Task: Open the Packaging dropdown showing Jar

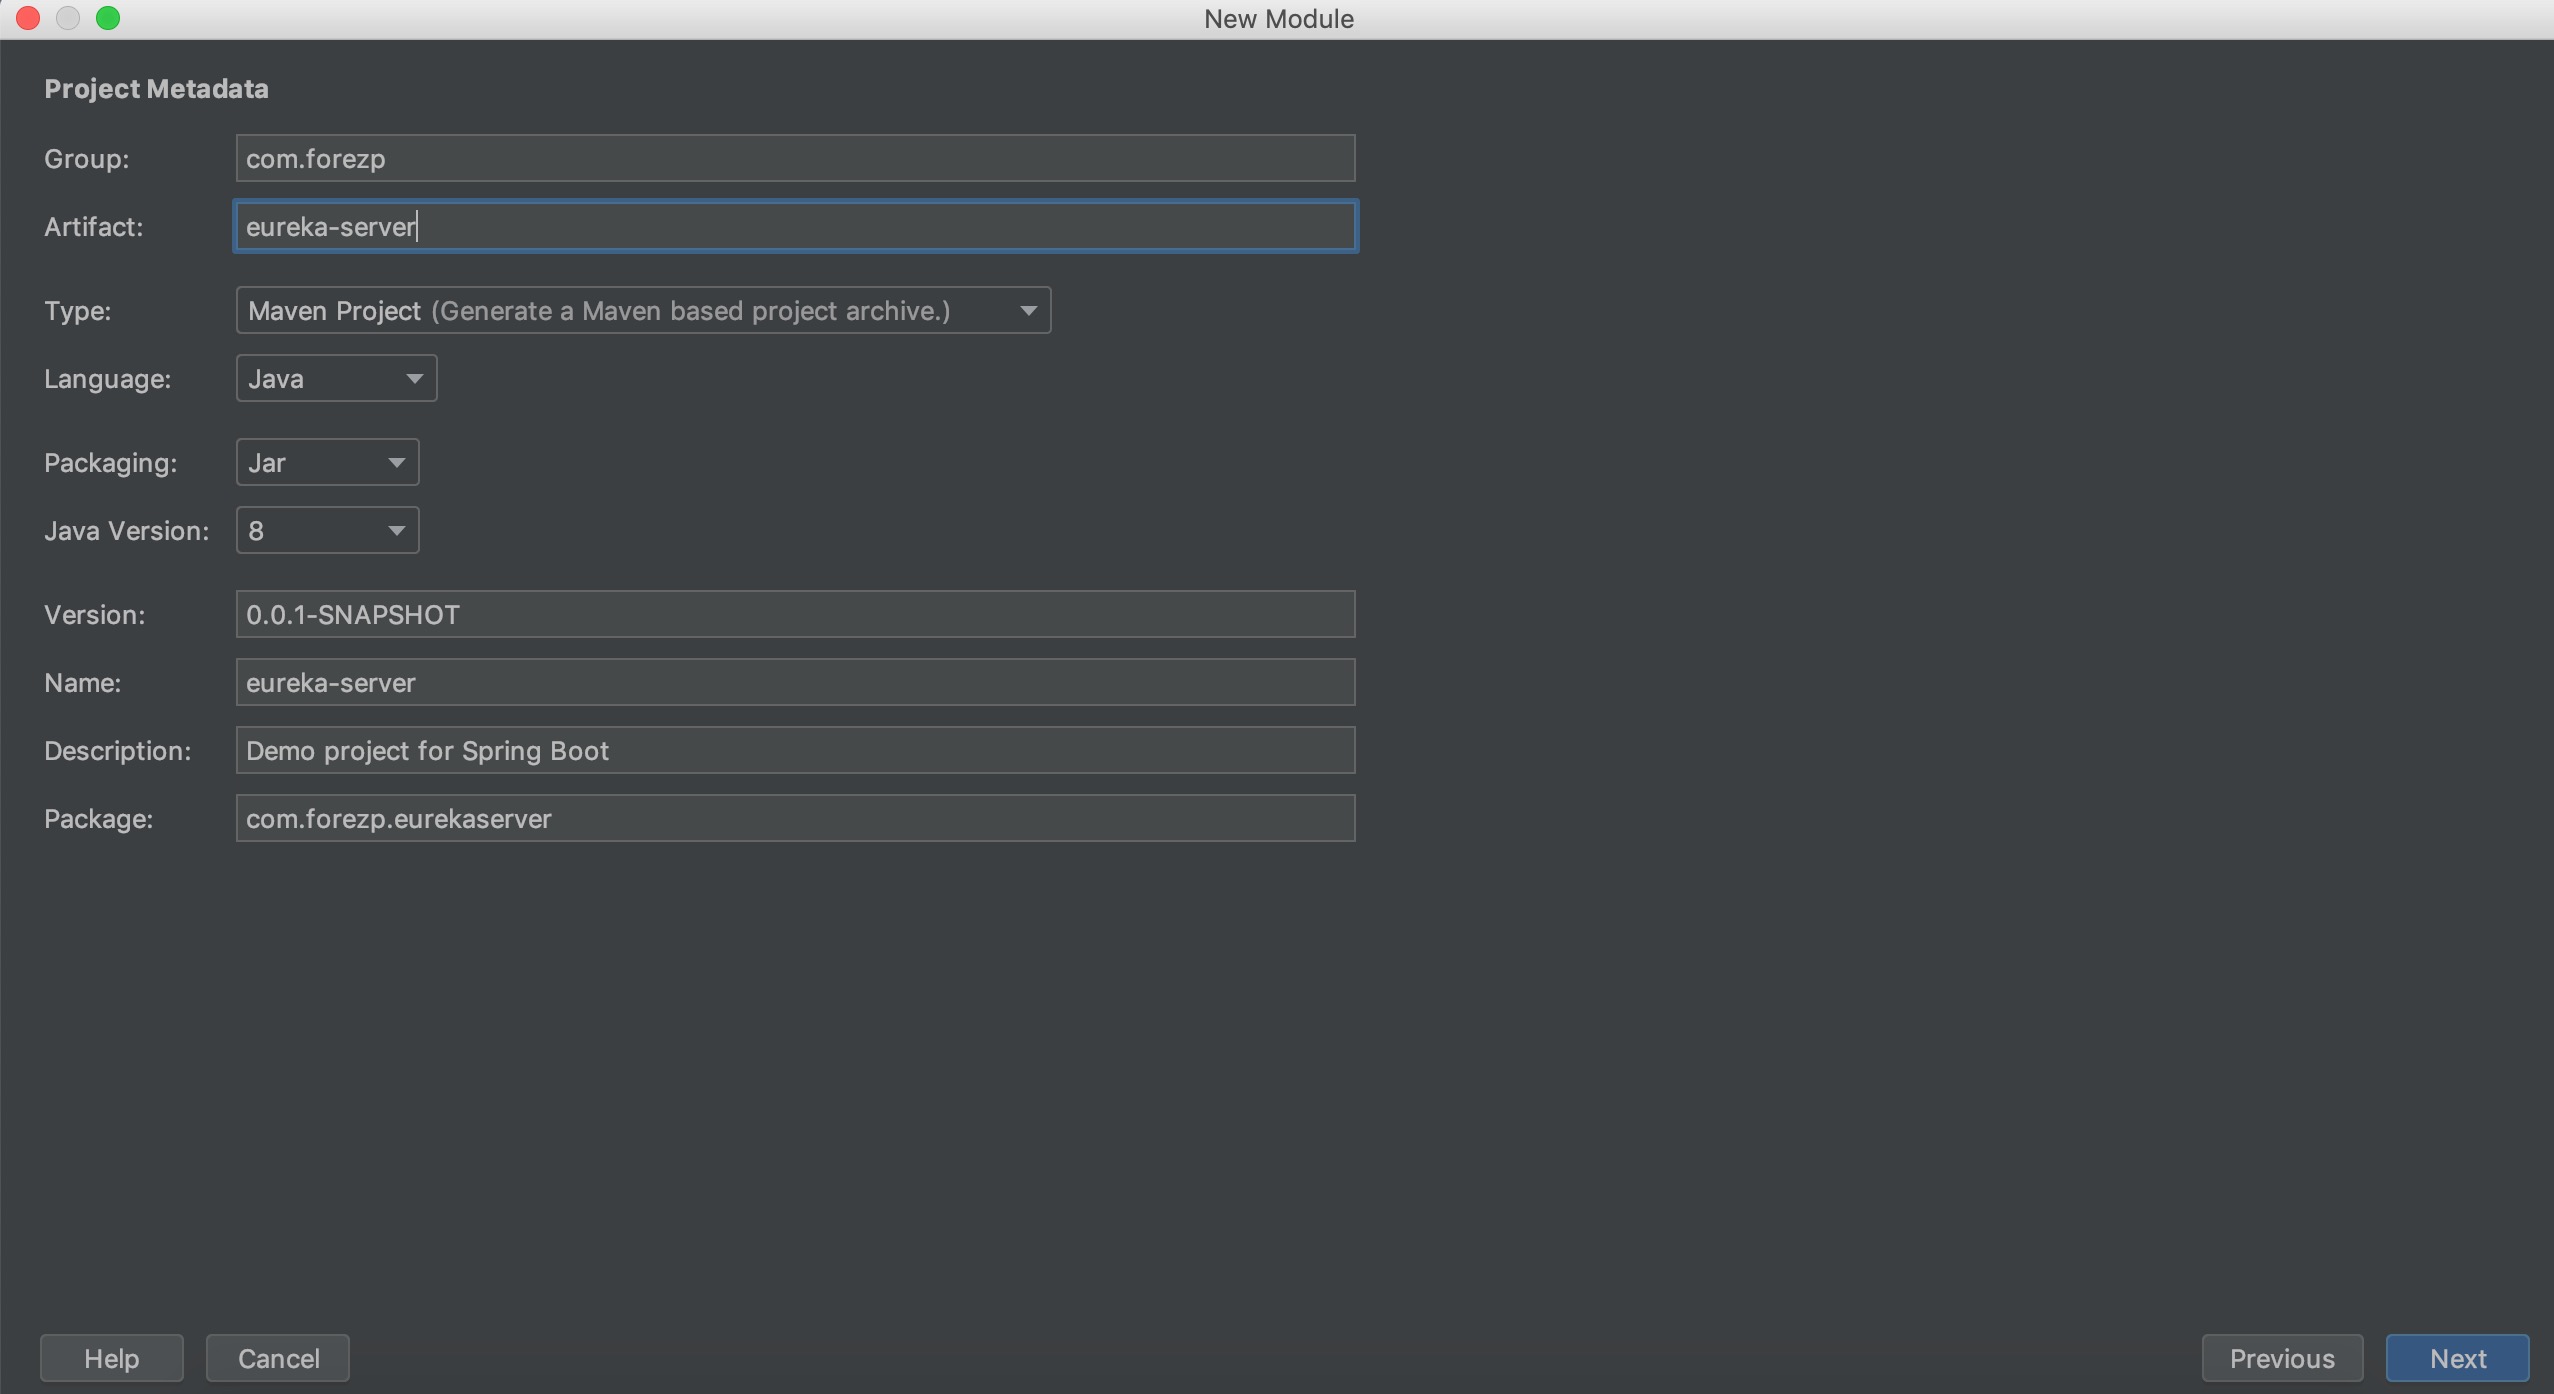Action: pyautogui.click(x=326, y=463)
